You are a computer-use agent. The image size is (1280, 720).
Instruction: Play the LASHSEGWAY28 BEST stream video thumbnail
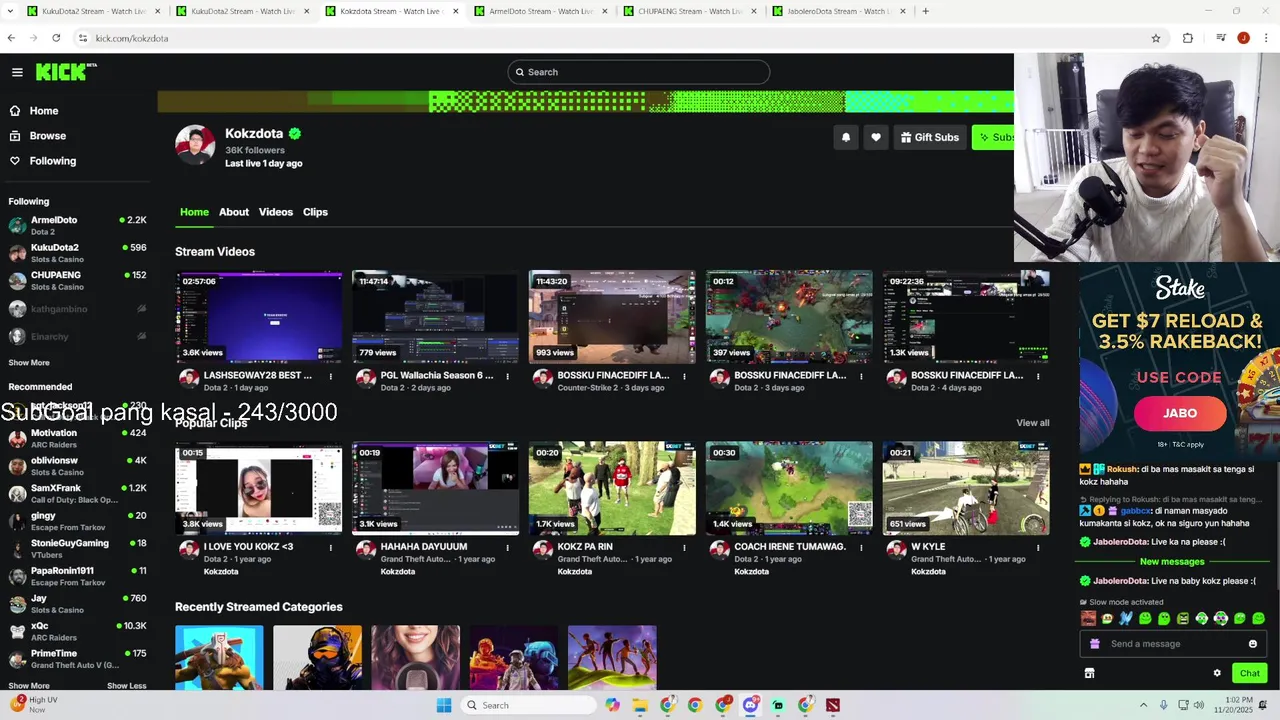coord(259,316)
